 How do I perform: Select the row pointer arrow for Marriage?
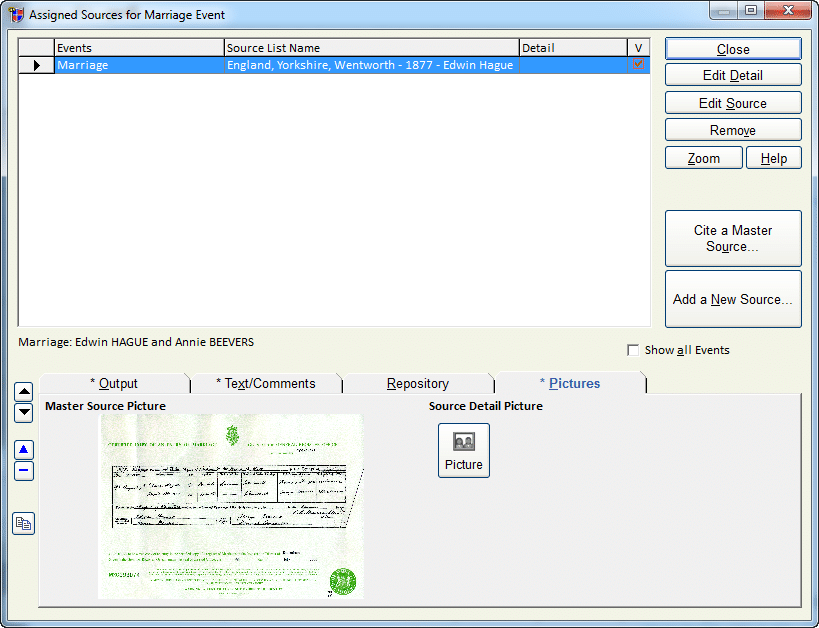pos(36,65)
